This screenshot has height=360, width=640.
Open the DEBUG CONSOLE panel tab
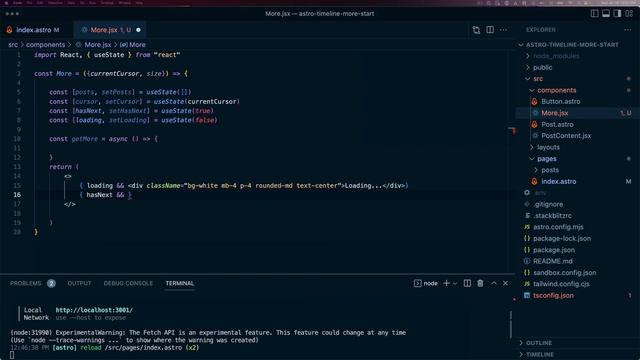click(x=128, y=283)
